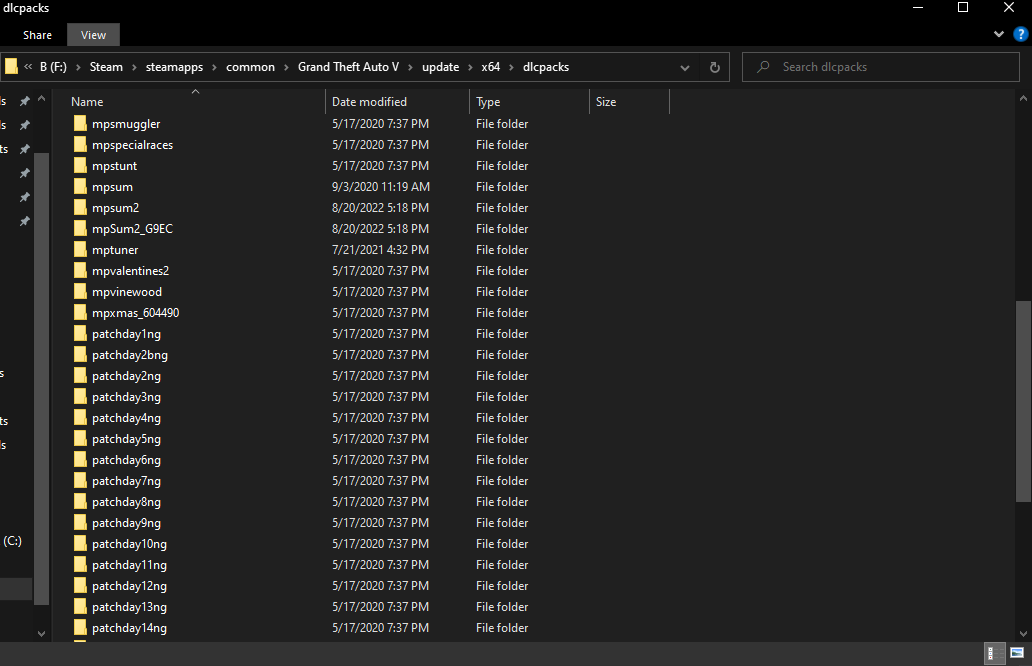Navigate to Steam in breadcrumb path
Screen dimensions: 1032x666
106,67
